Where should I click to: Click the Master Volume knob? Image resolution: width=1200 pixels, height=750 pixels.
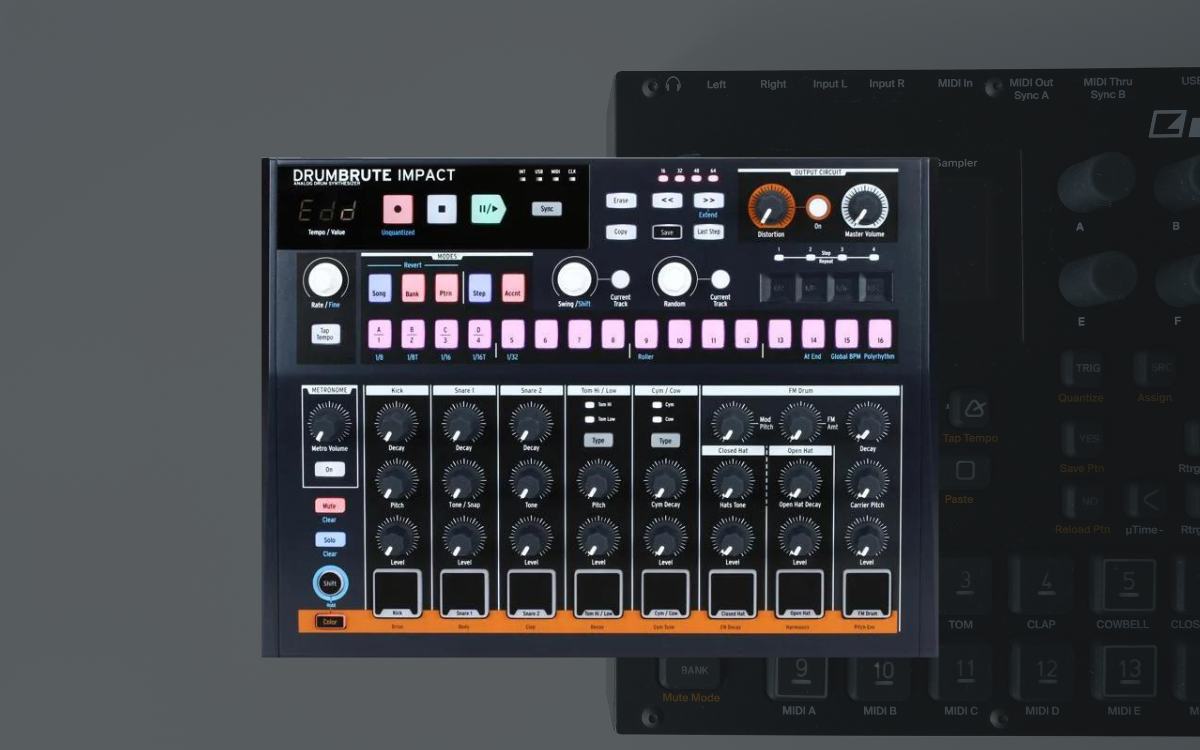point(864,207)
